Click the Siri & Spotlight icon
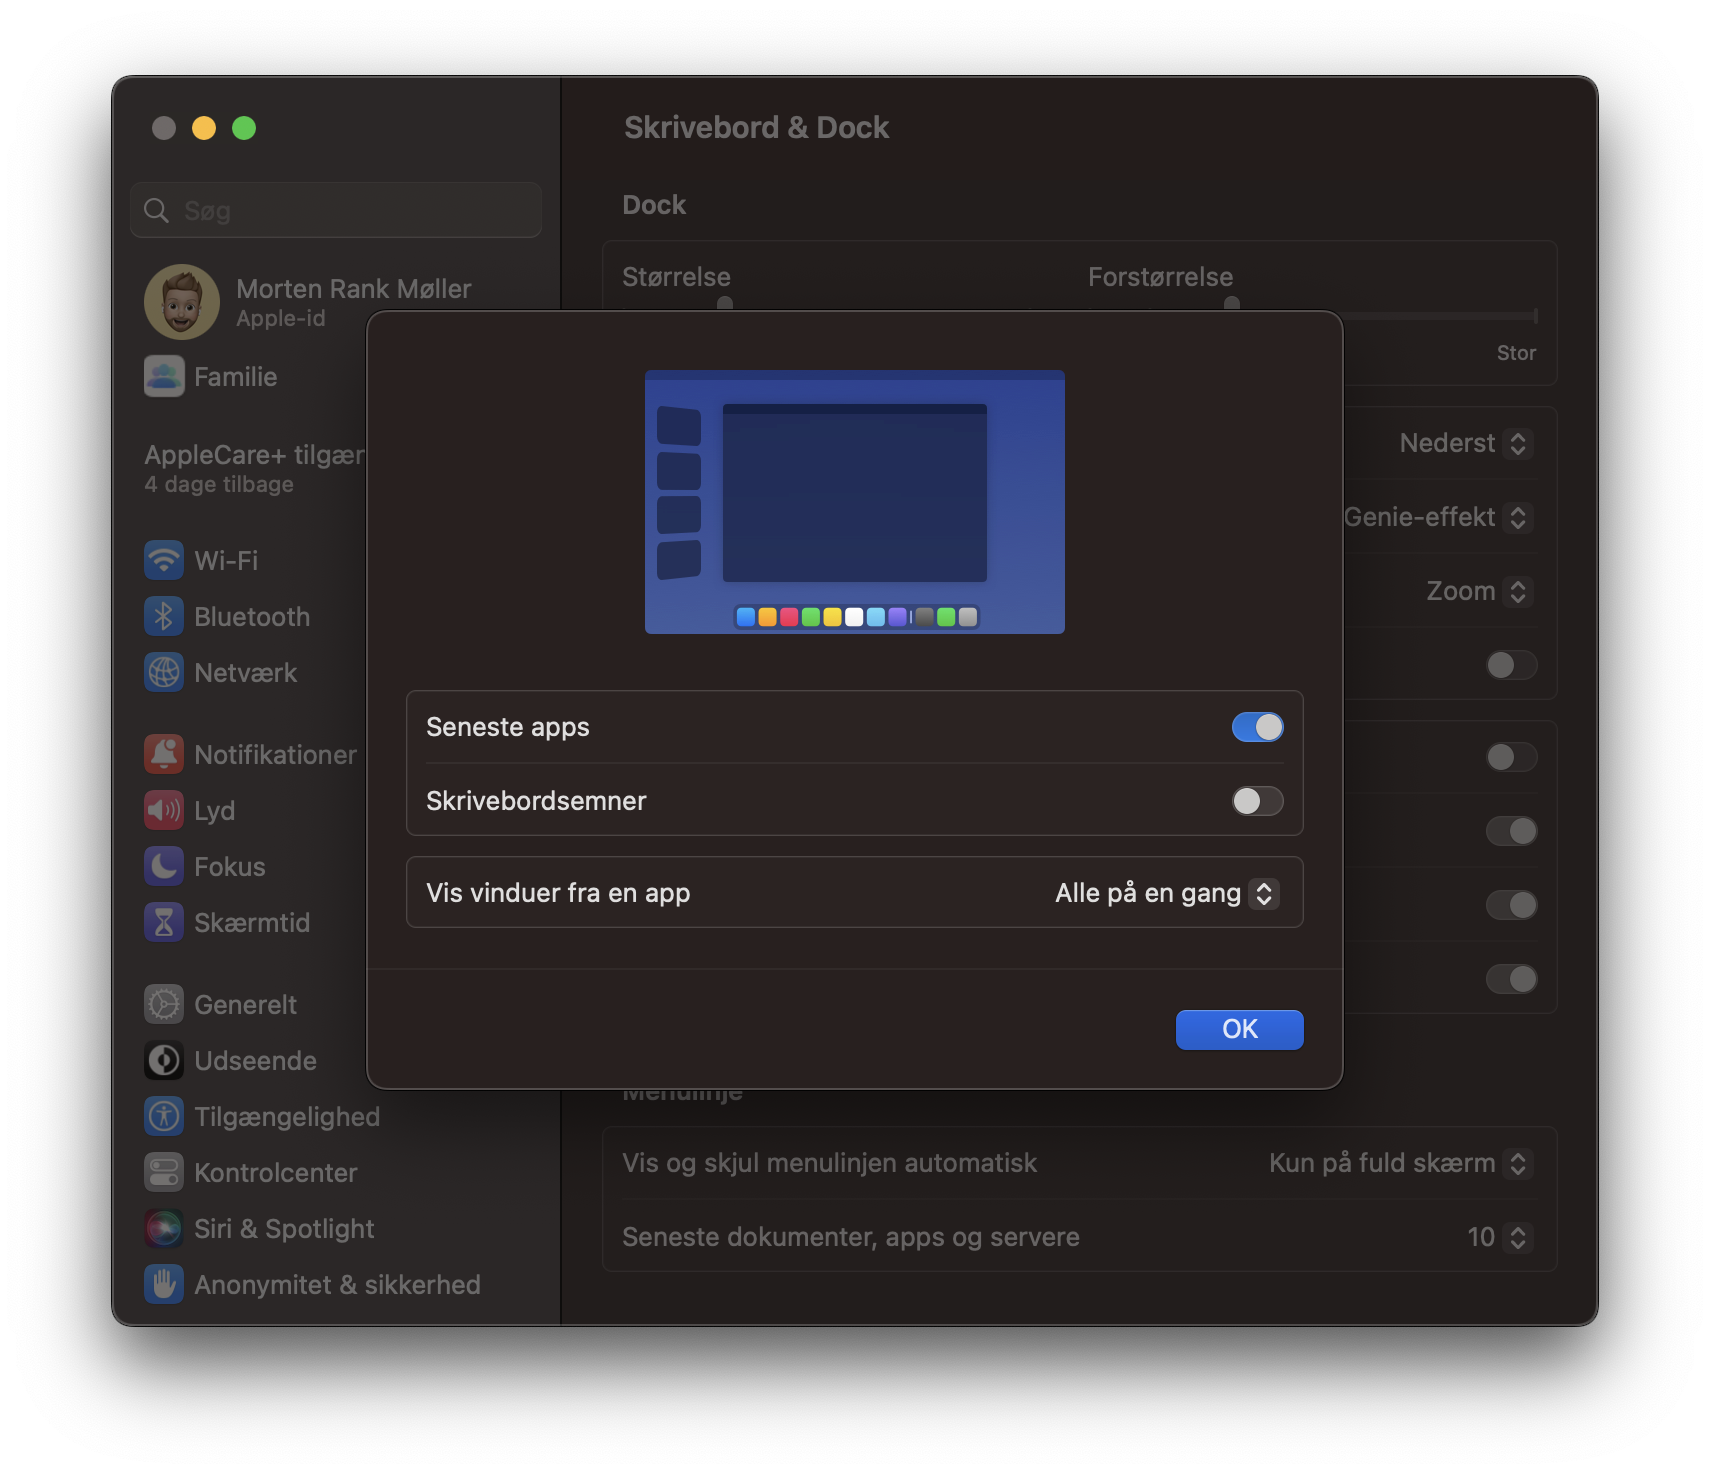The image size is (1710, 1474). 164,1228
